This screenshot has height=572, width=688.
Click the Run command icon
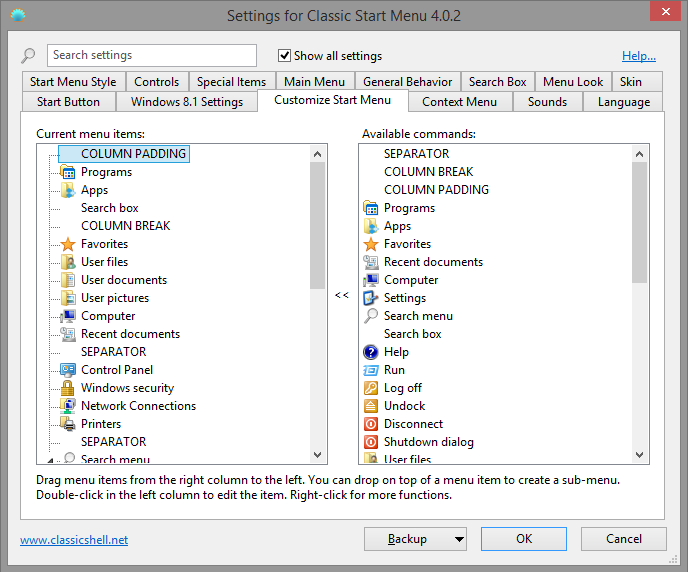click(x=371, y=370)
